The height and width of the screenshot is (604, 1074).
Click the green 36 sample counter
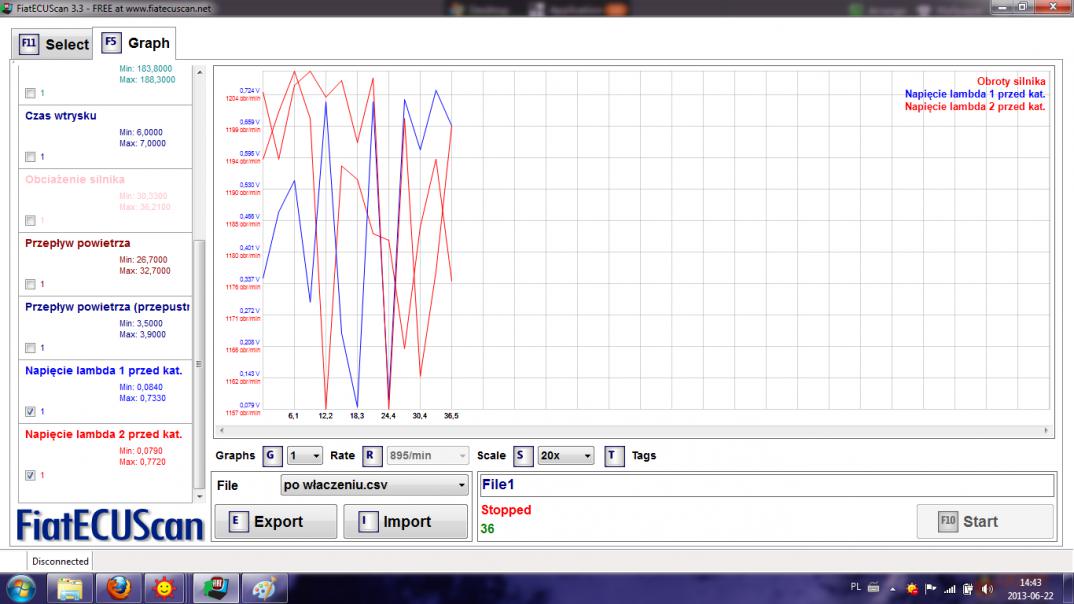click(x=487, y=529)
